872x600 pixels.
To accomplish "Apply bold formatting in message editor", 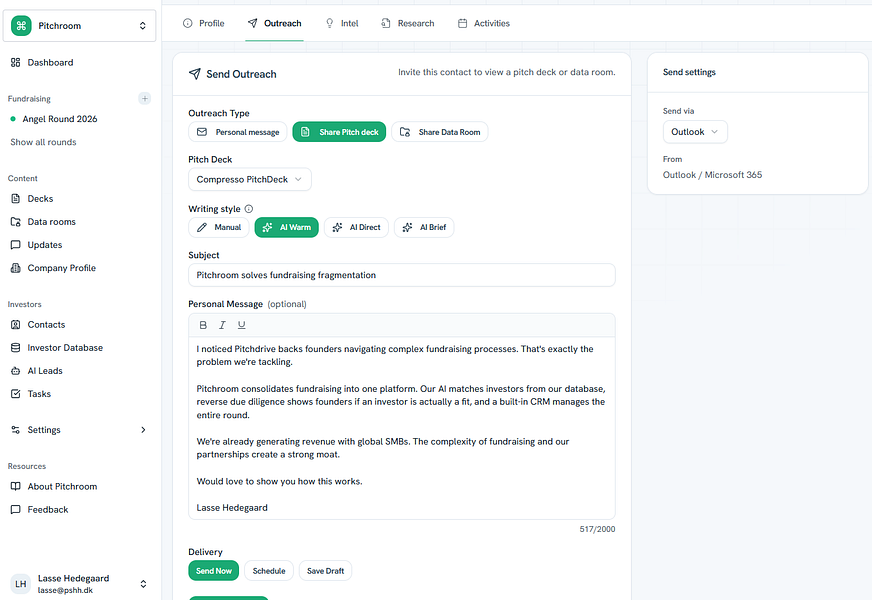I will pos(203,325).
